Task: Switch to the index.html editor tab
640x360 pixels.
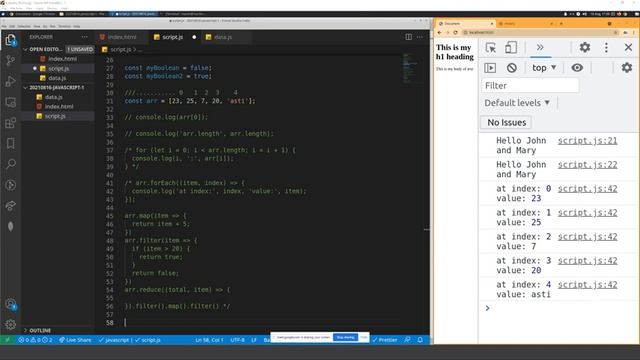Action: (122, 37)
